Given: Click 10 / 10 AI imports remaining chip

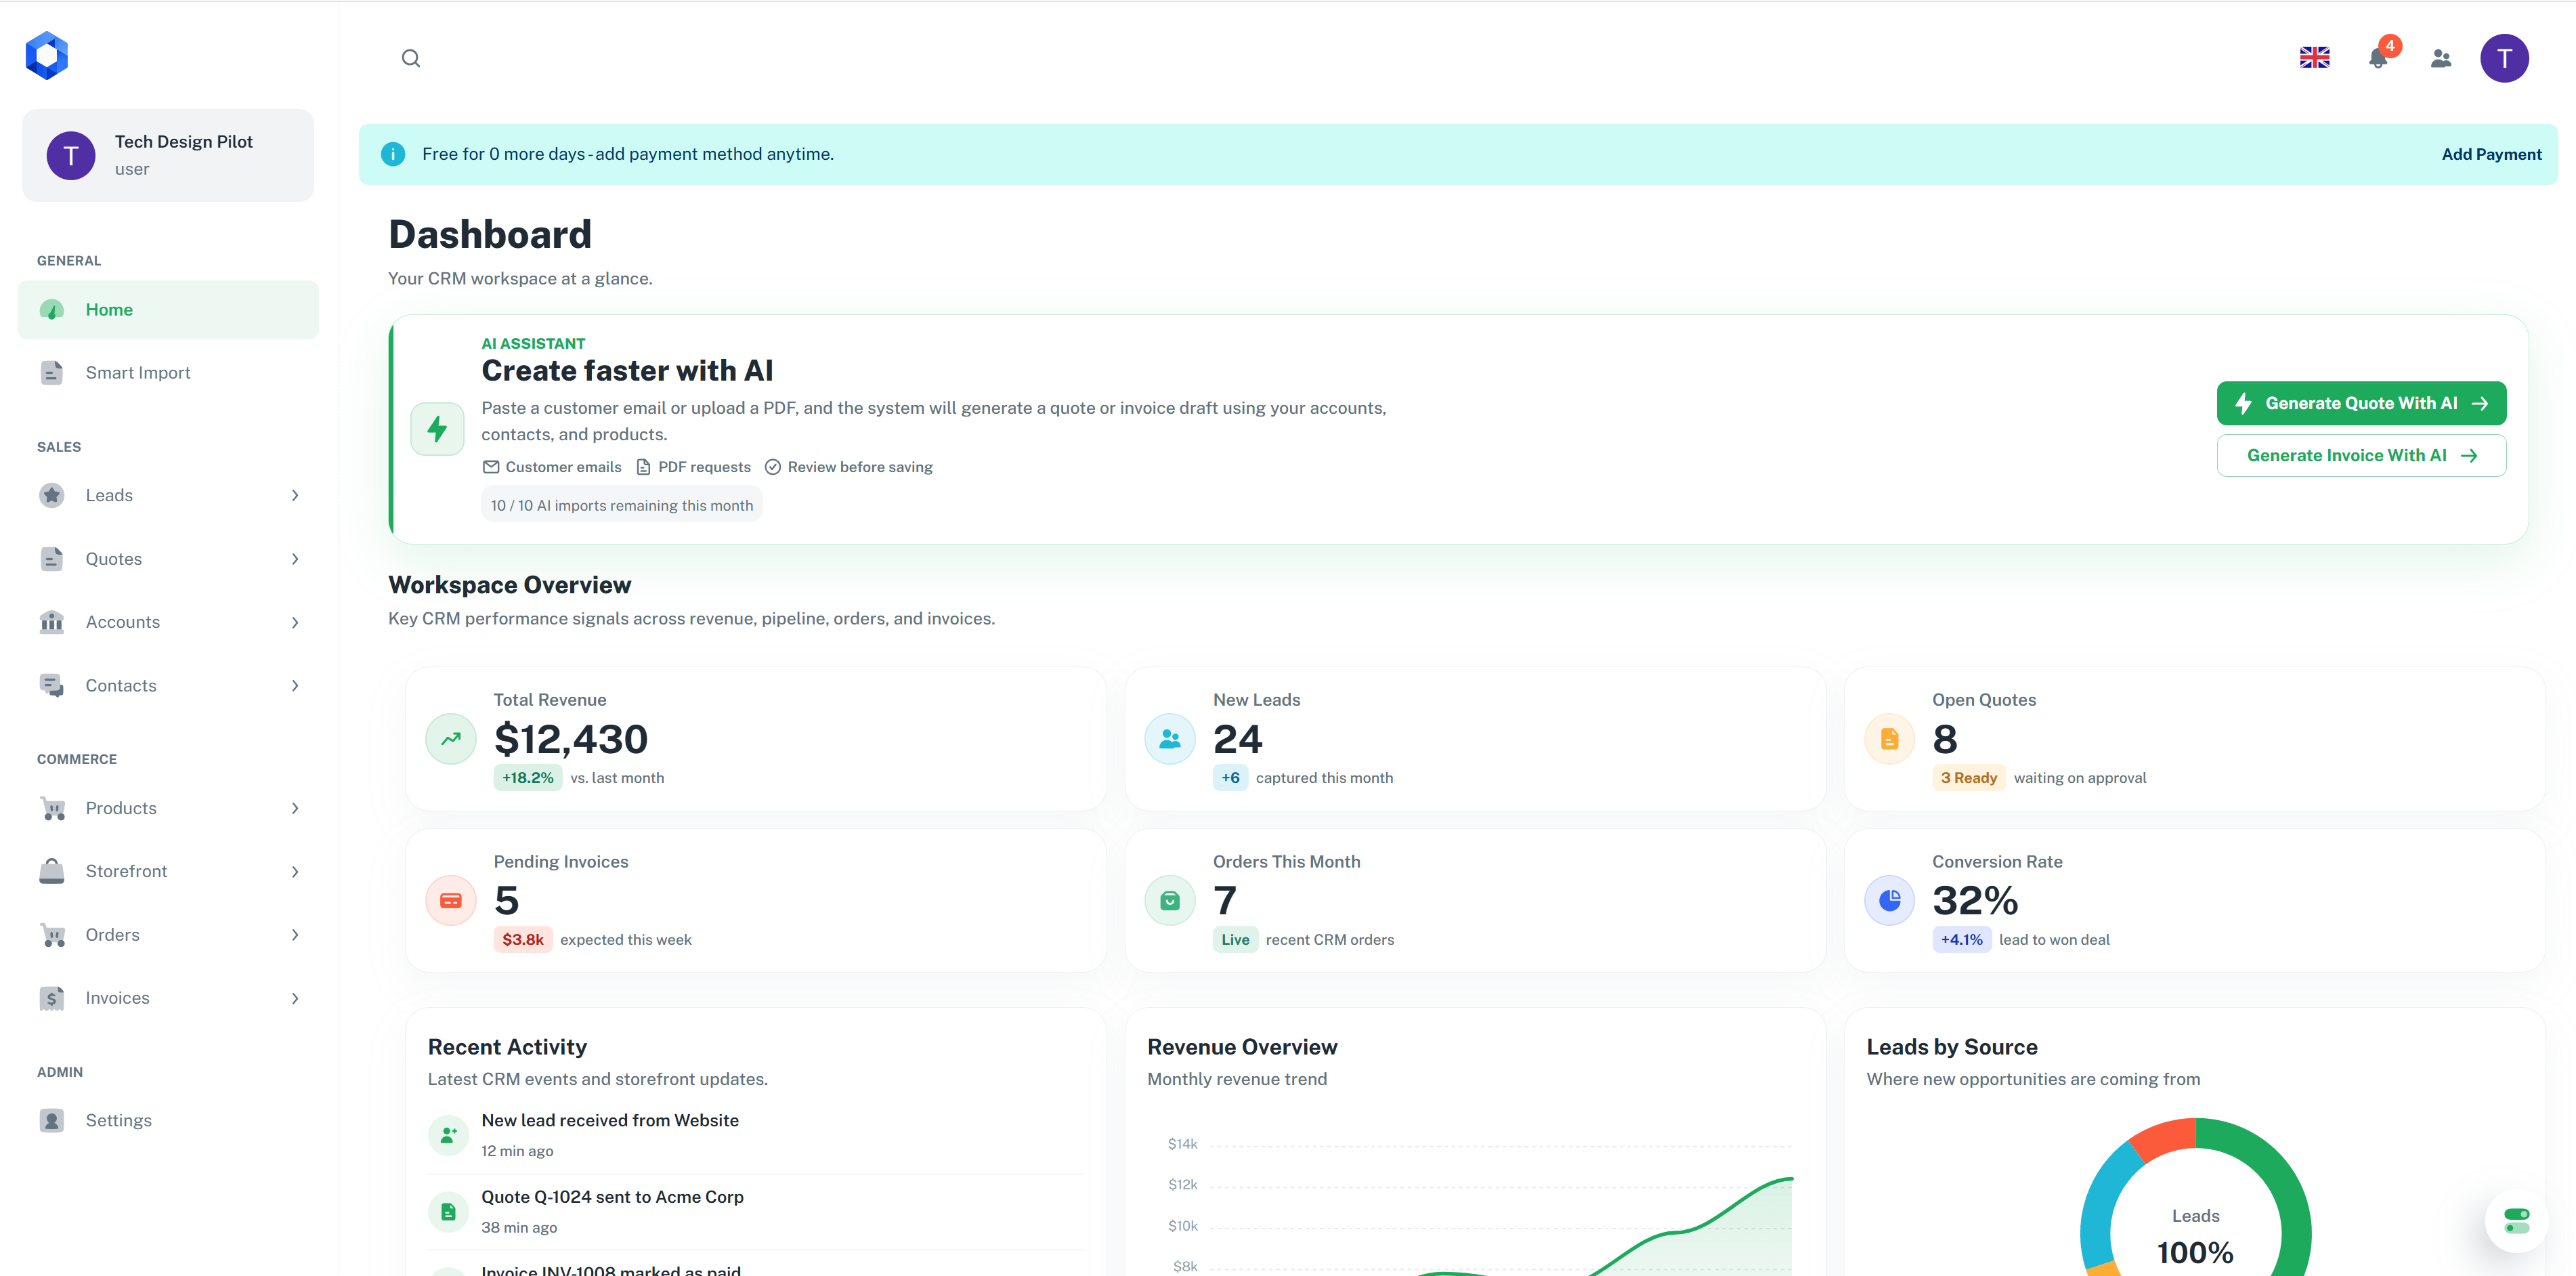Looking at the screenshot, I should 622,505.
